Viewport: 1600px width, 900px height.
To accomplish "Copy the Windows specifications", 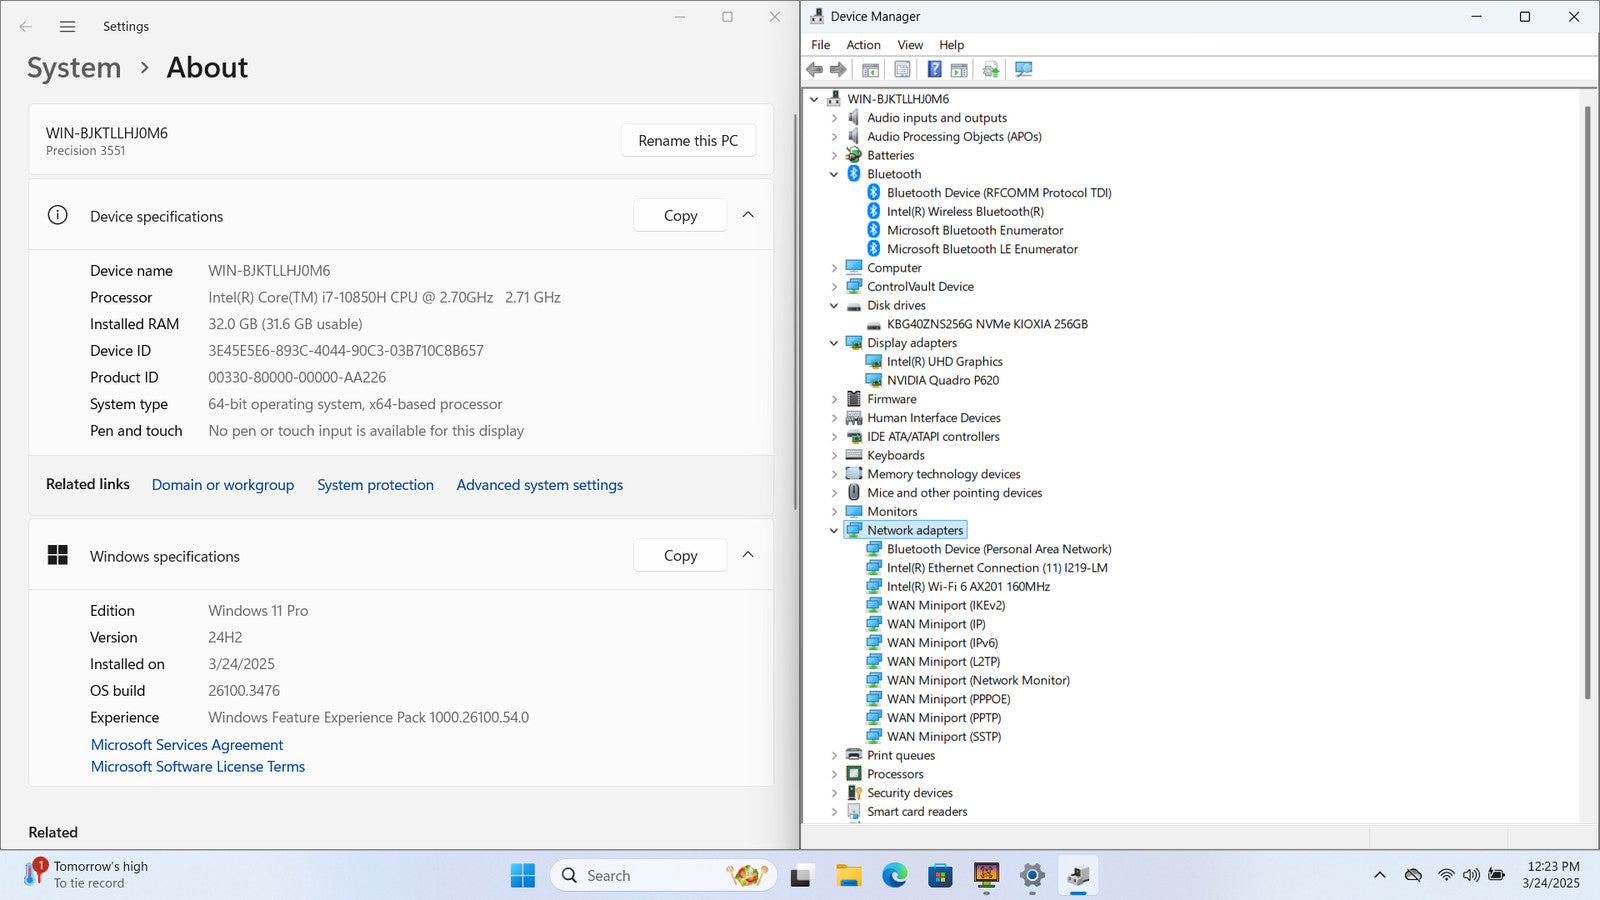I will pyautogui.click(x=680, y=555).
